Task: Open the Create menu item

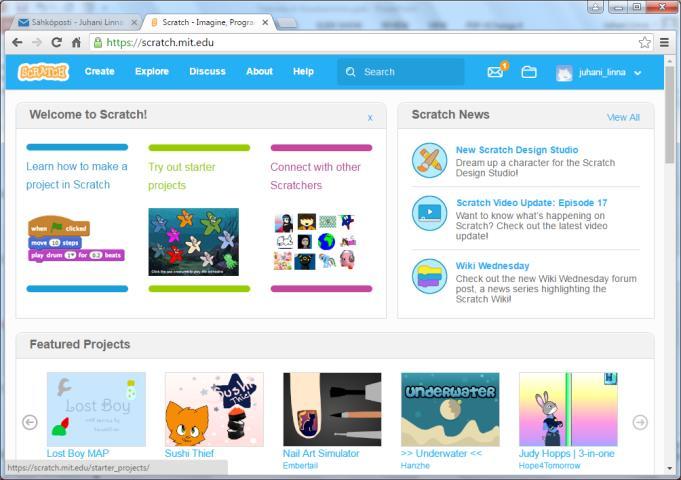Action: coord(99,72)
